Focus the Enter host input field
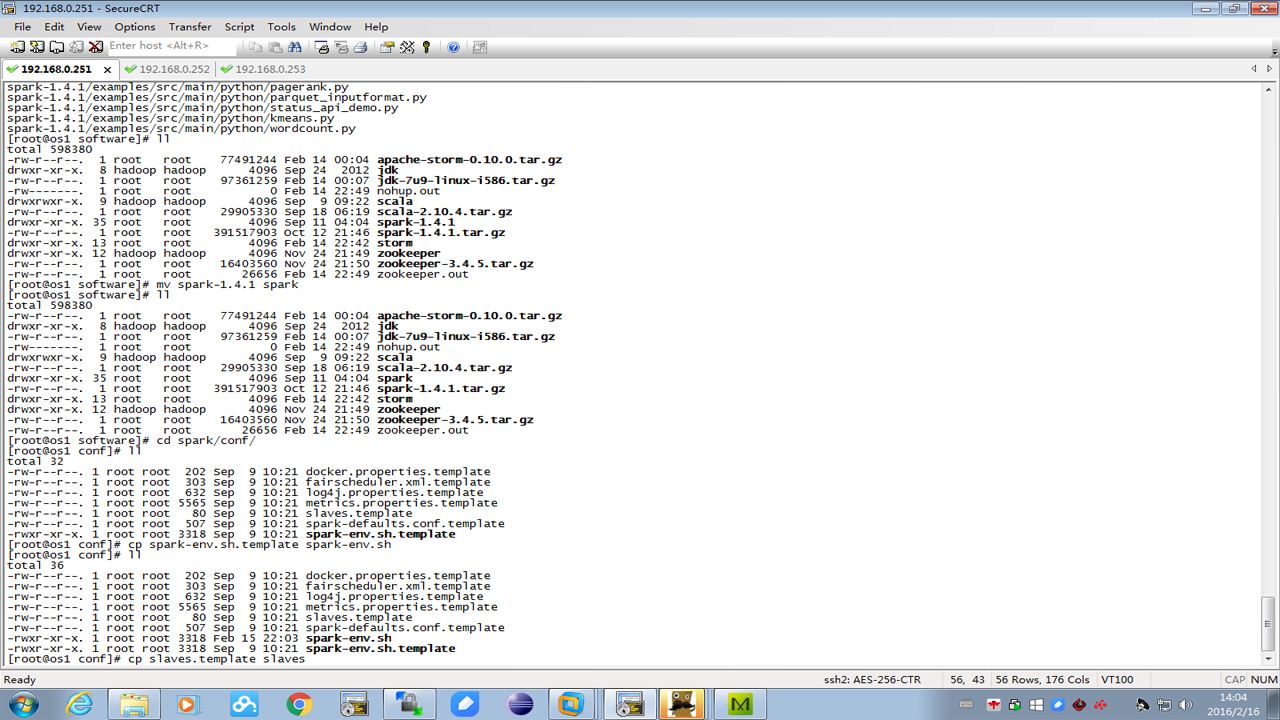This screenshot has width=1280, height=720. (x=172, y=46)
